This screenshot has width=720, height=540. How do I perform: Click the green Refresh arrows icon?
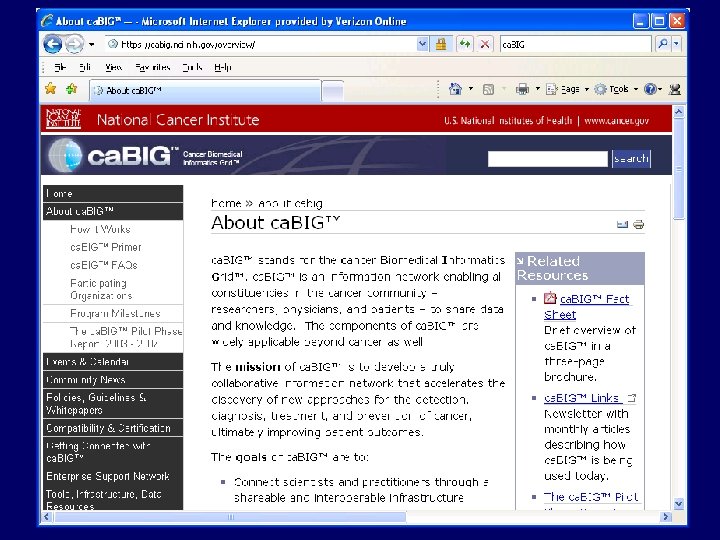coord(465,45)
